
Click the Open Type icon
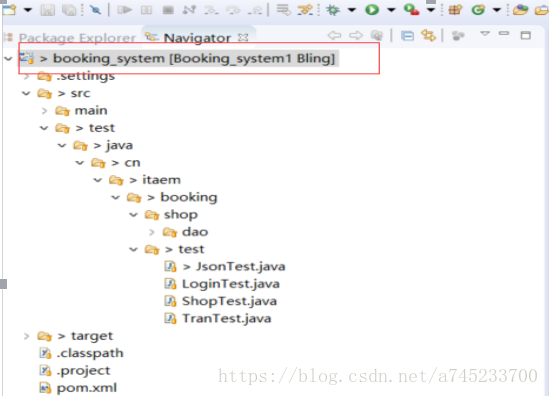click(520, 10)
